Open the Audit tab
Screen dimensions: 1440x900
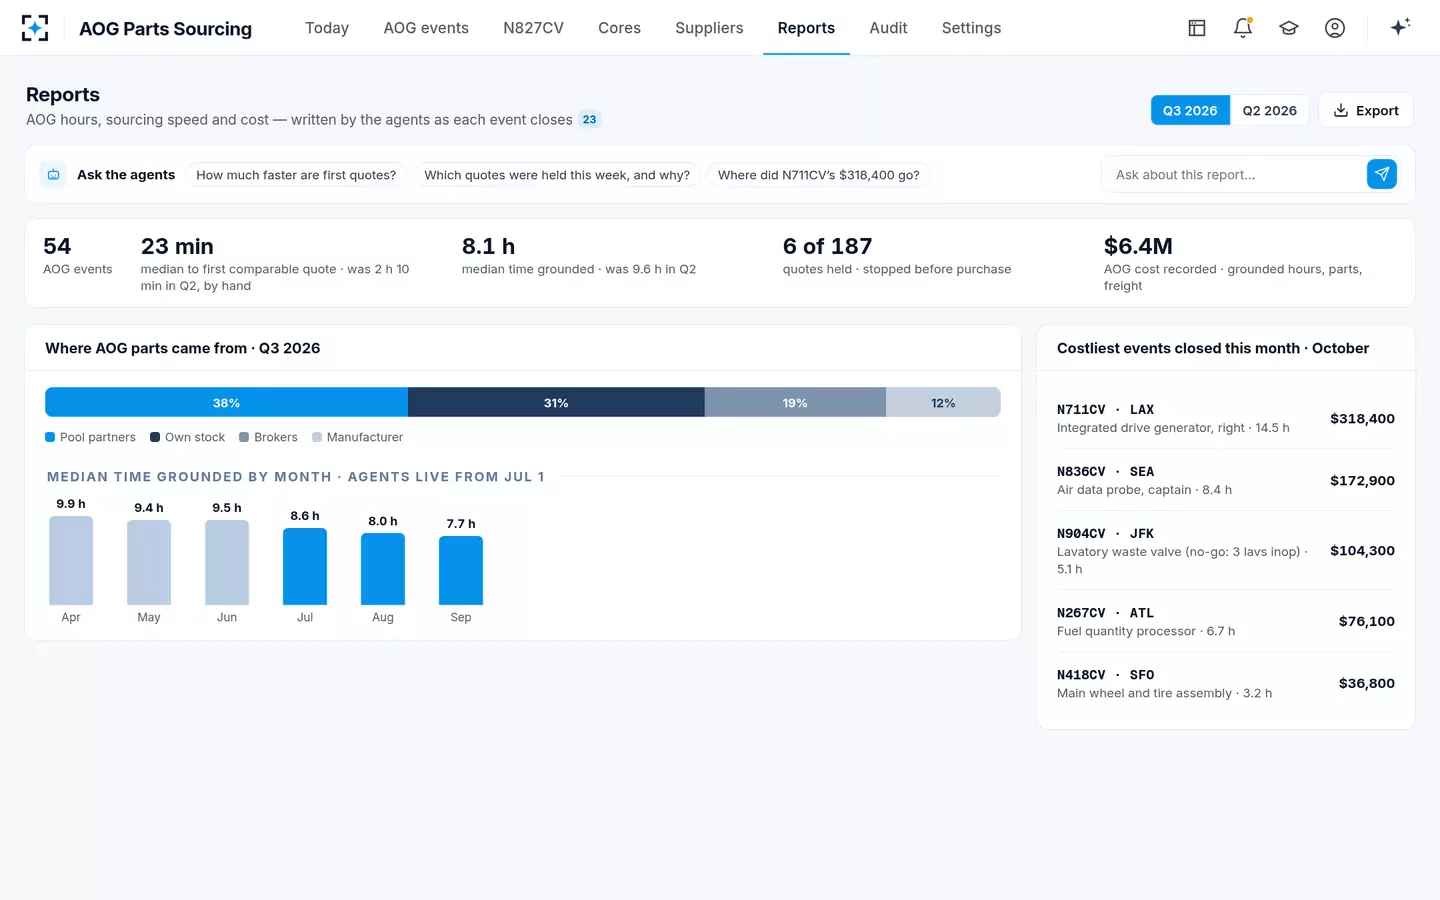888,28
